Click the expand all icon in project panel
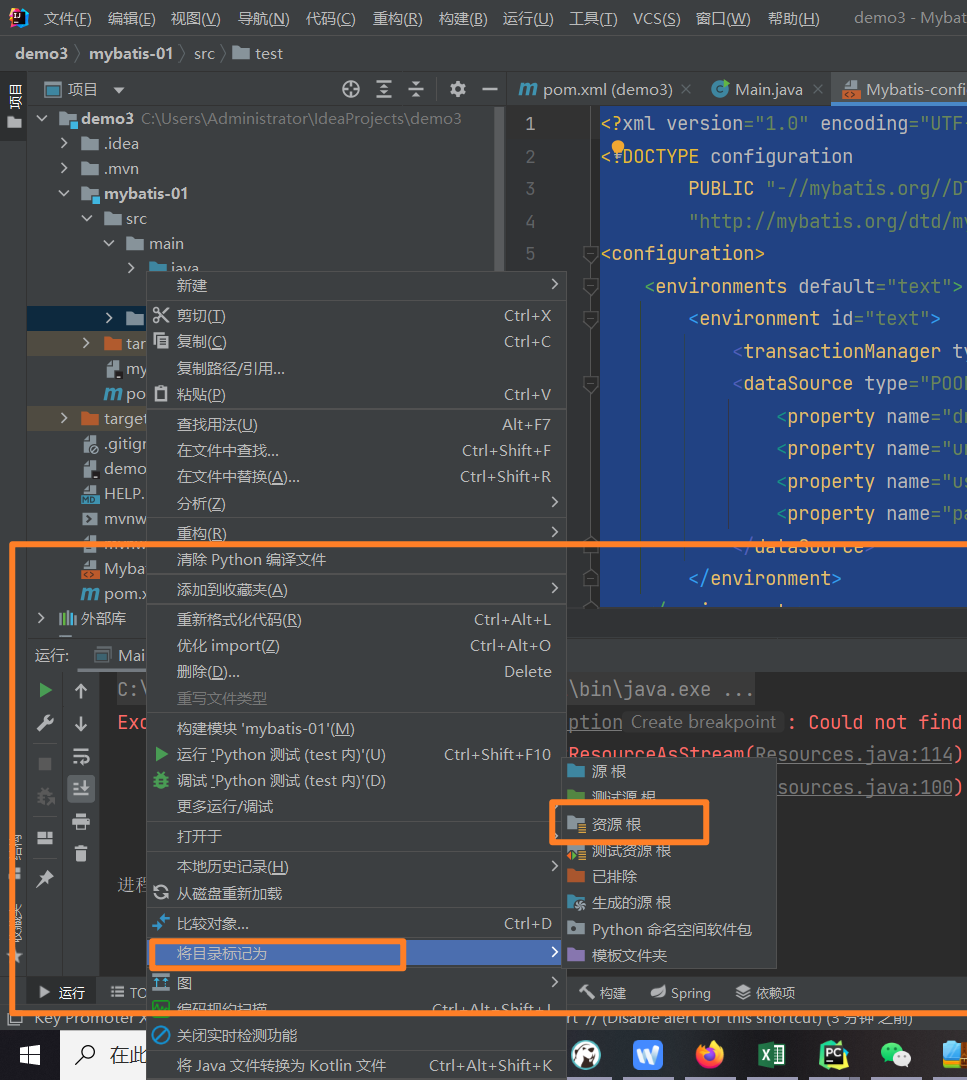This screenshot has height=1080, width=967. click(384, 89)
